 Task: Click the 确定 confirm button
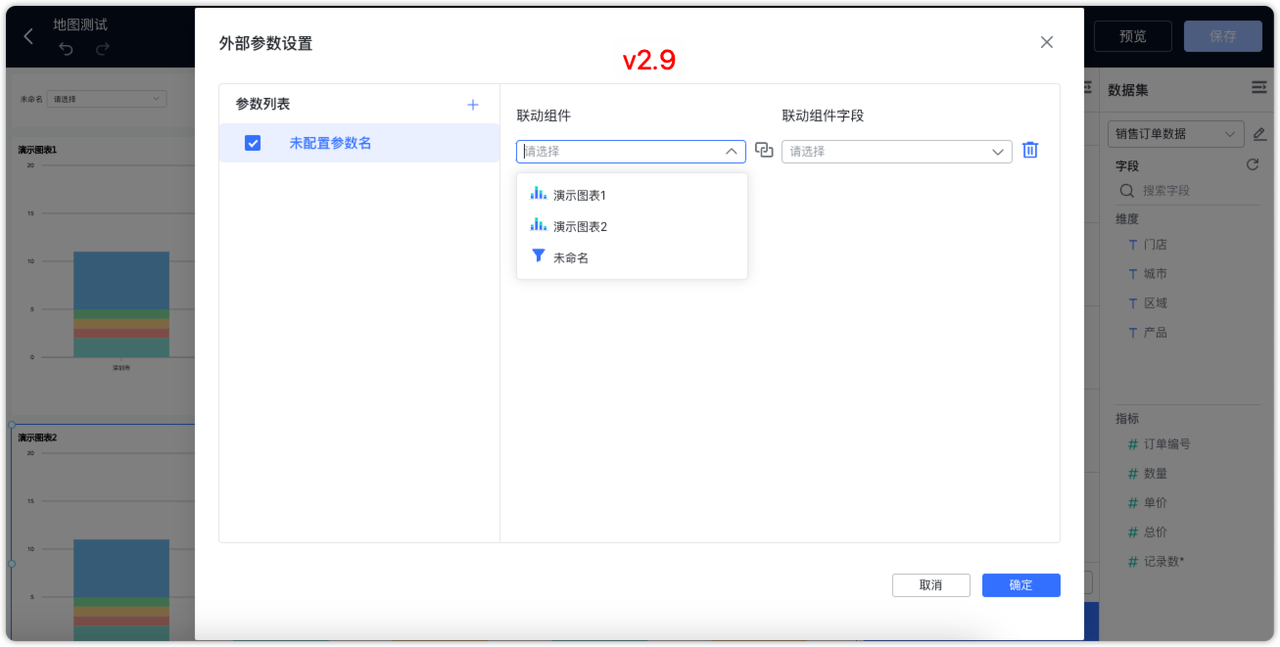point(1021,585)
